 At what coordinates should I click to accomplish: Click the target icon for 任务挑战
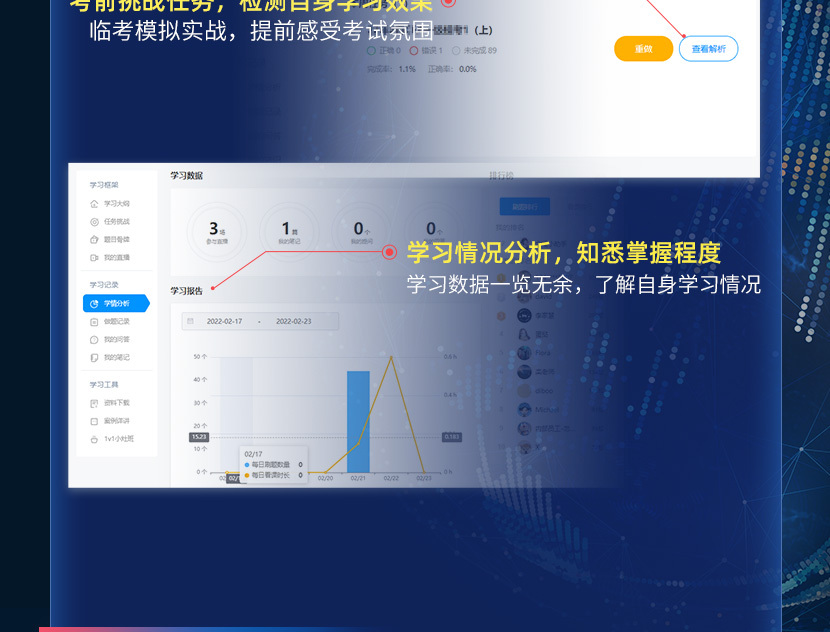pyautogui.click(x=94, y=222)
